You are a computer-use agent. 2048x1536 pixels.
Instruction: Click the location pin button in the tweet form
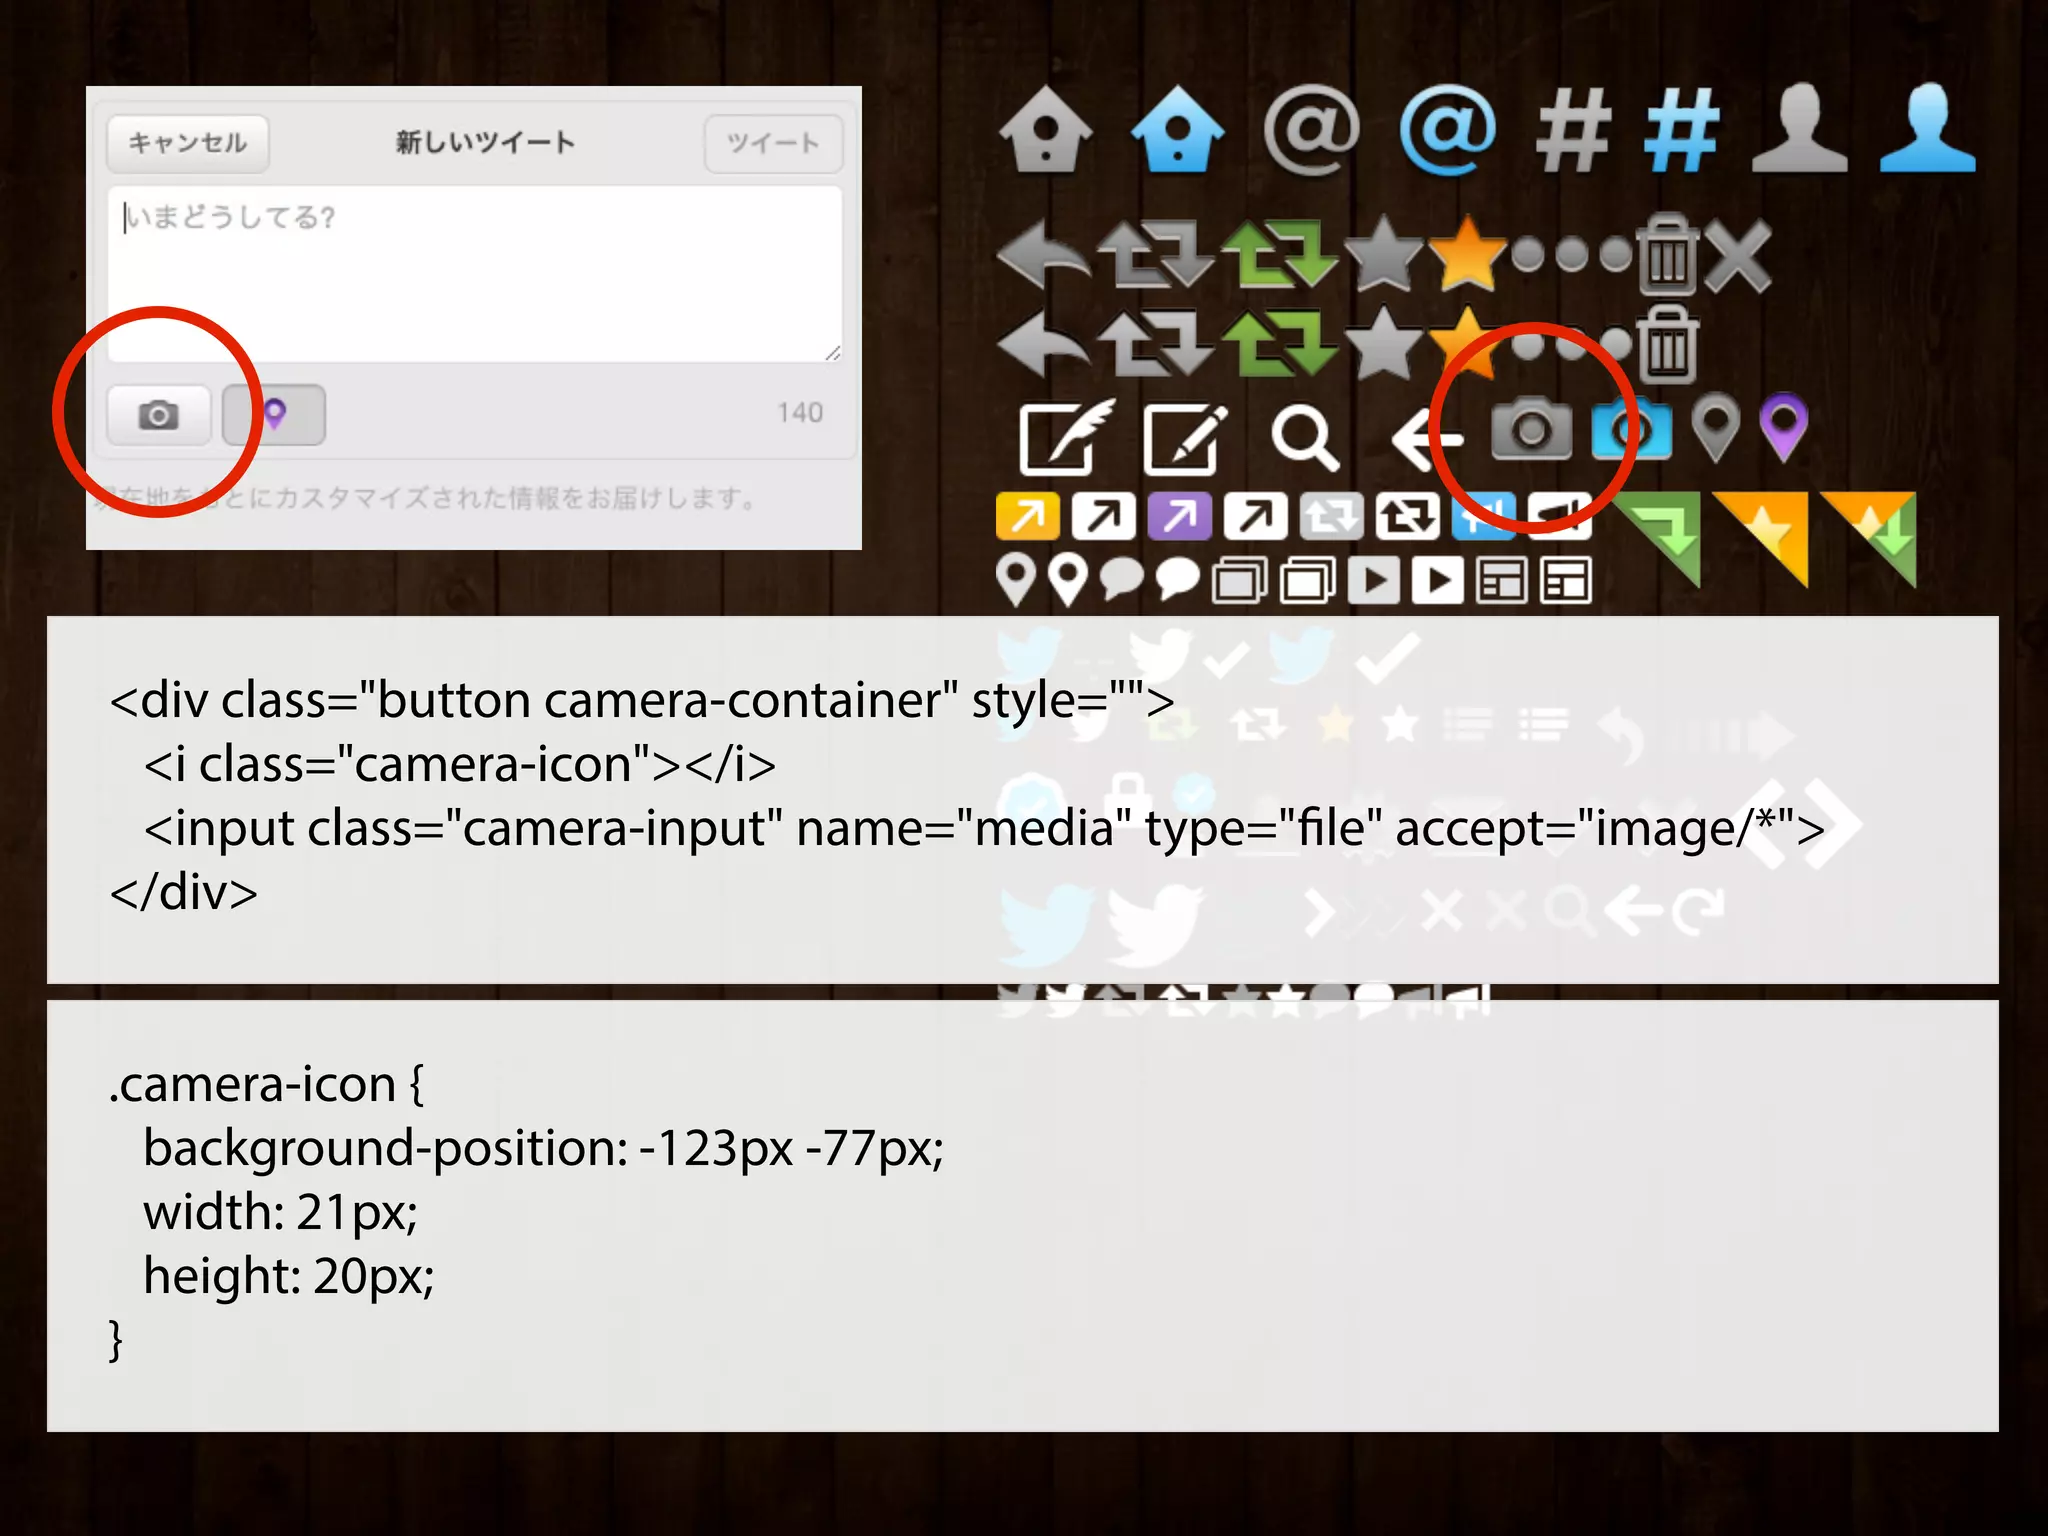274,415
